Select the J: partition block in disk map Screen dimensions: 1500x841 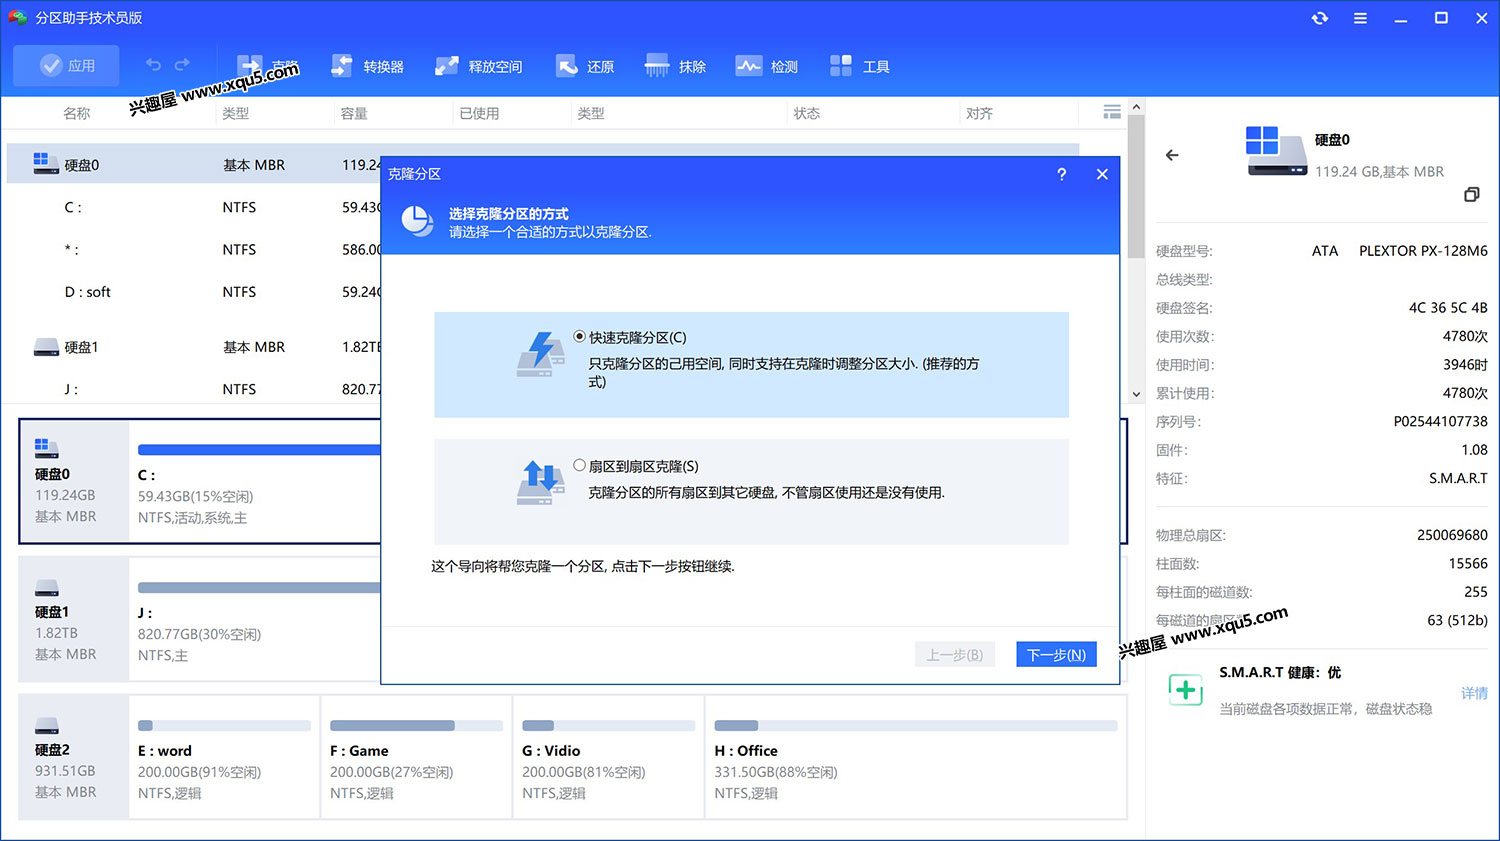click(x=256, y=619)
